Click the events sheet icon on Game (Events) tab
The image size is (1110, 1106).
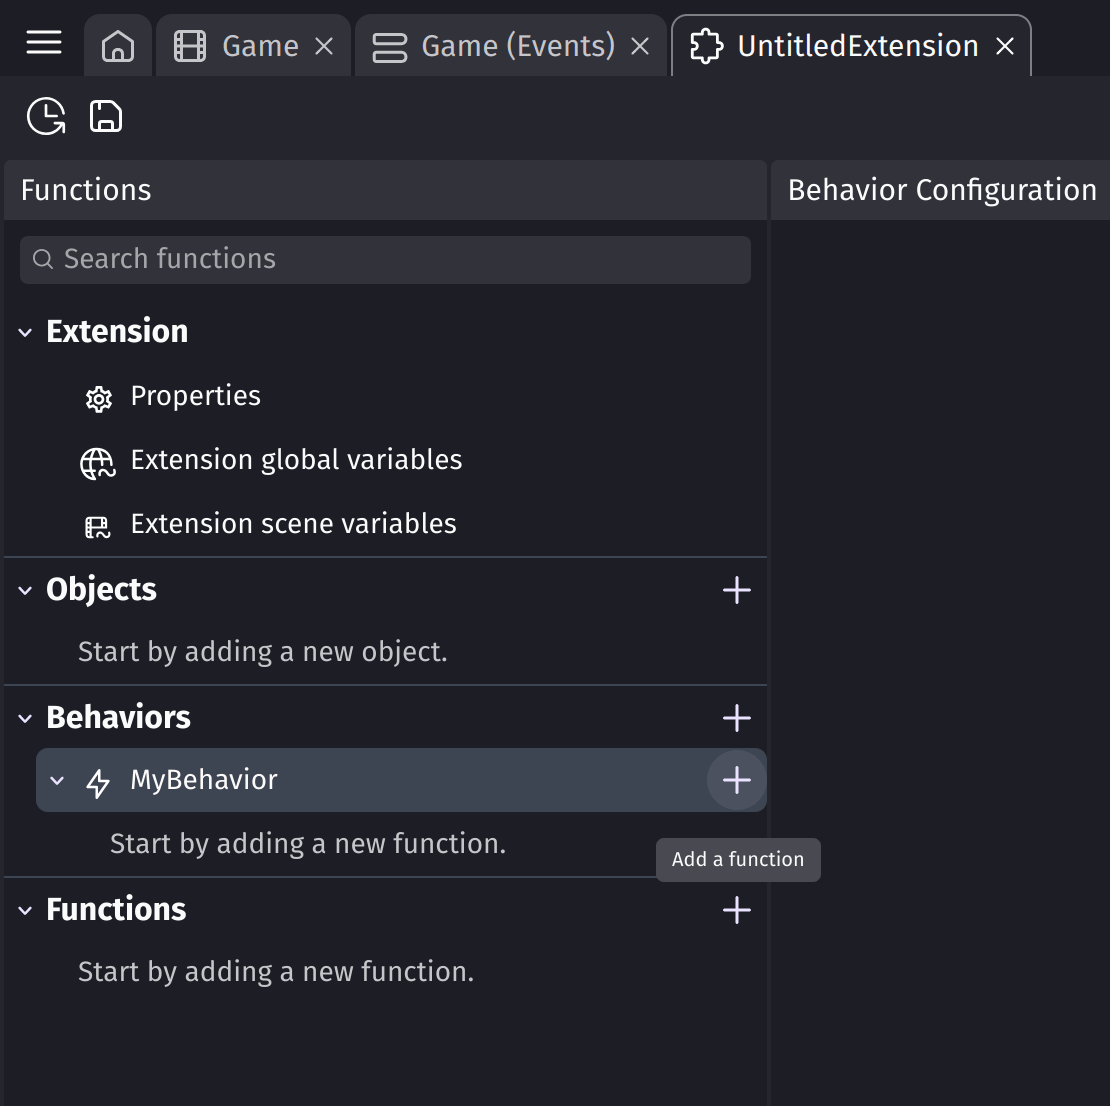pos(389,47)
